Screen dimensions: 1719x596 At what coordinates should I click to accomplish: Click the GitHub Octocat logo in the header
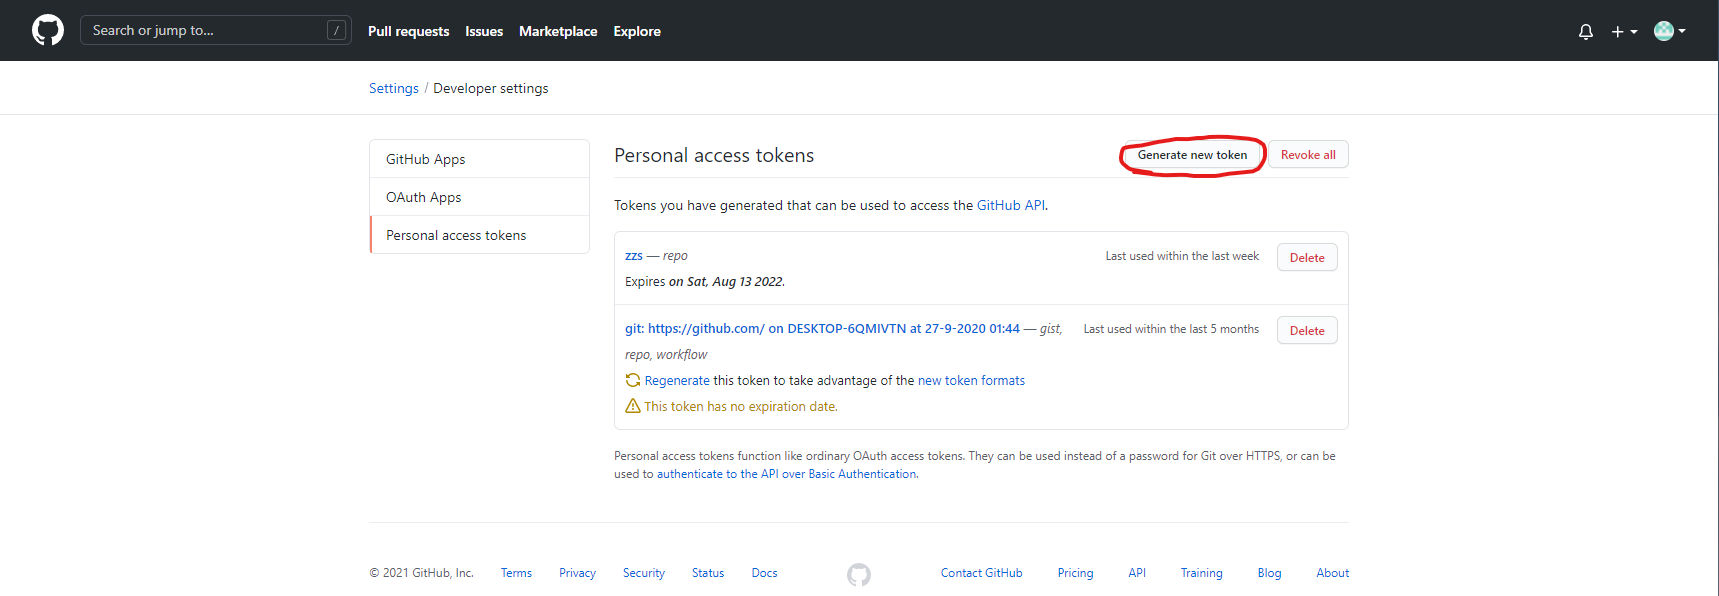click(48, 30)
